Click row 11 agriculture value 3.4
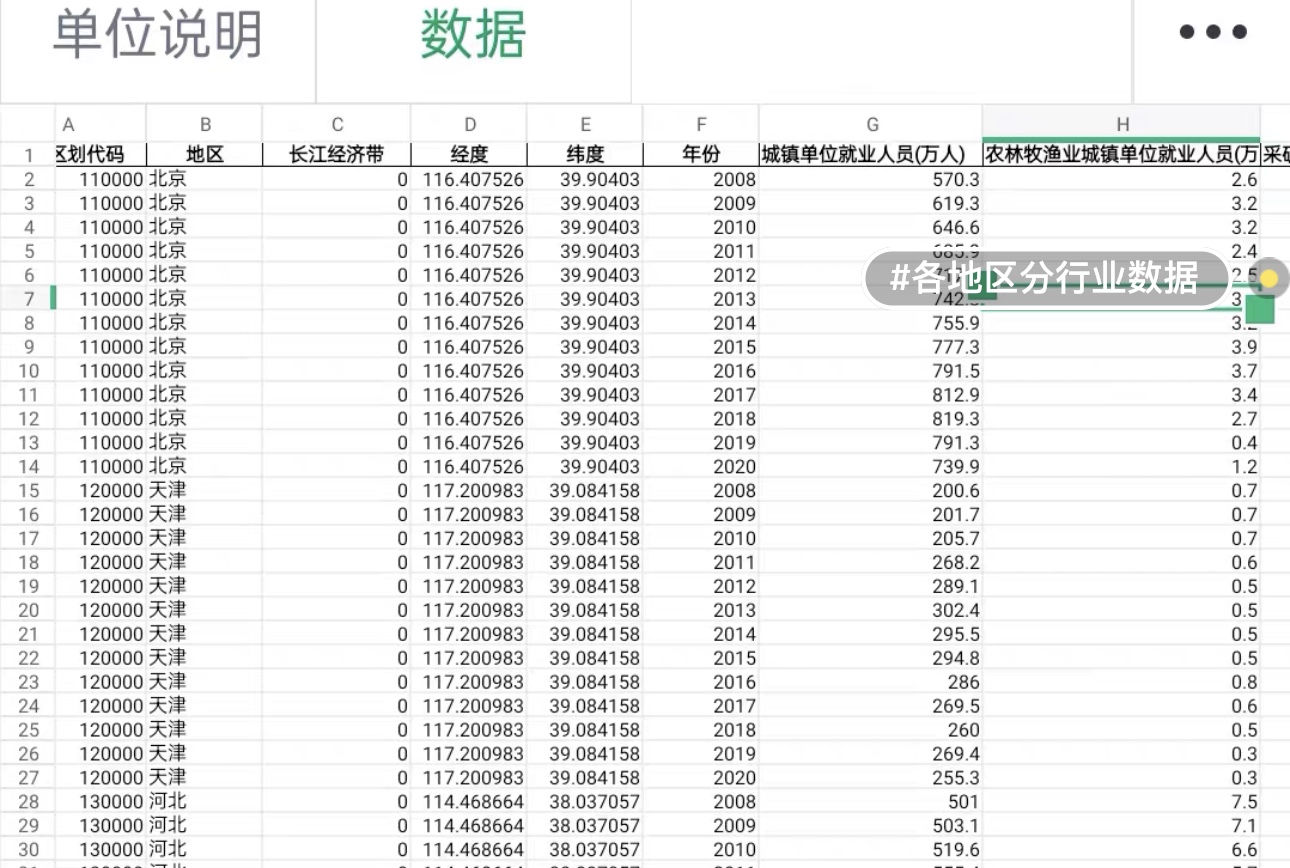1290x868 pixels. click(x=1122, y=395)
